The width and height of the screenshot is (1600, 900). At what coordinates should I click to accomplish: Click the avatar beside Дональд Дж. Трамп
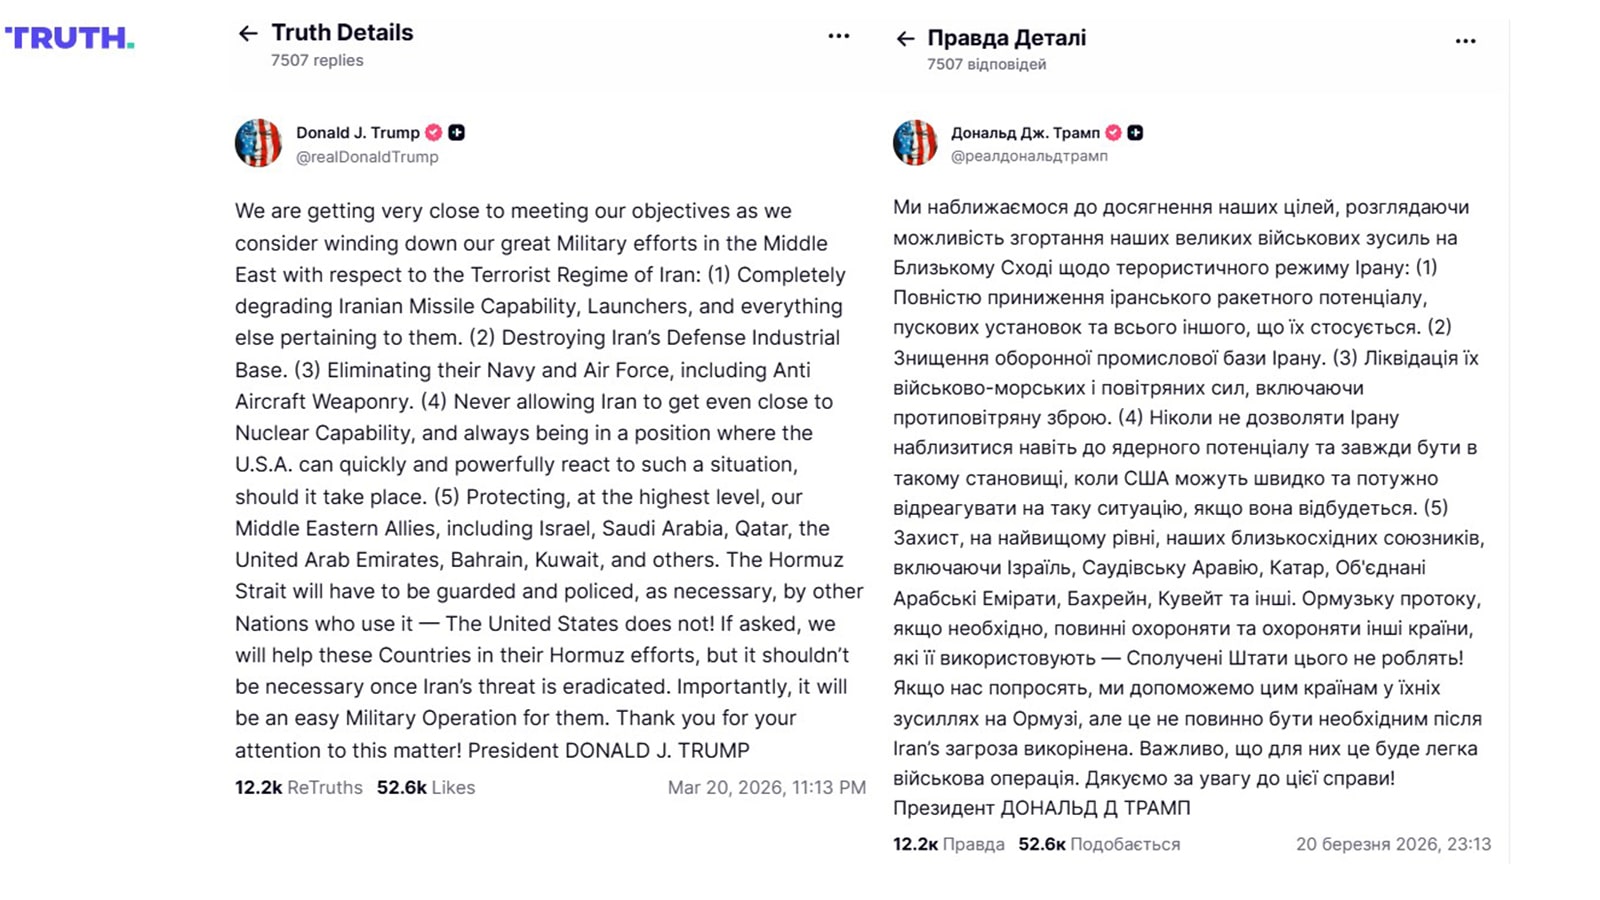(915, 142)
